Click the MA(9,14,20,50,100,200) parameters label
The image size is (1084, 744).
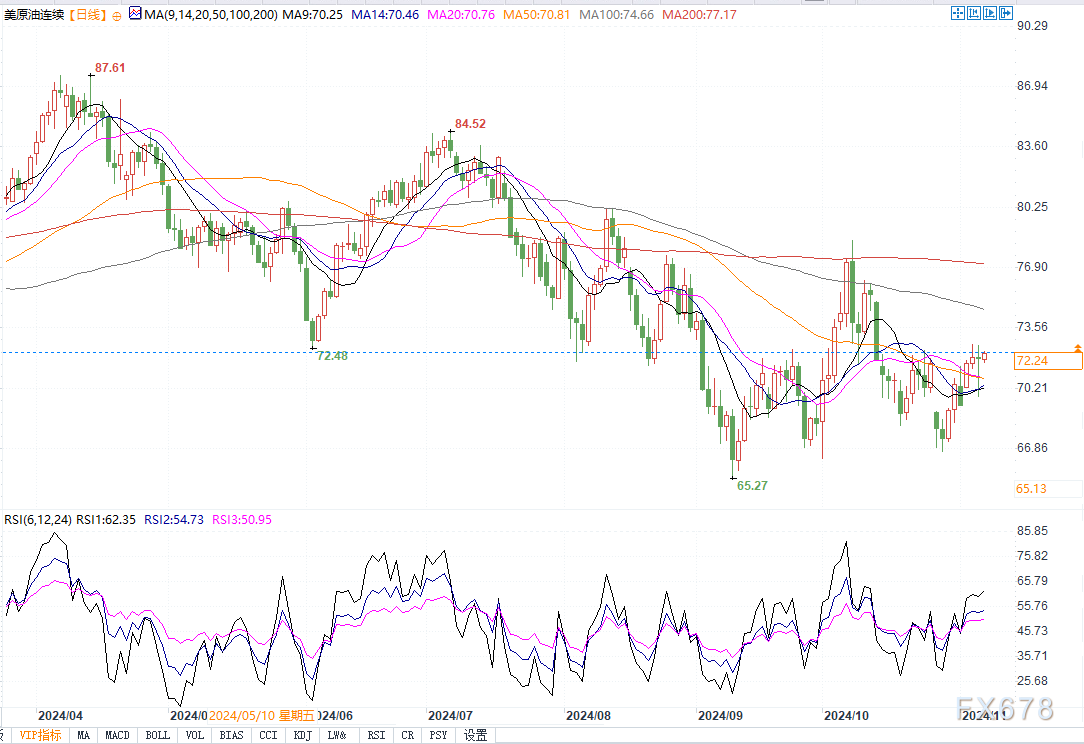click(x=211, y=15)
